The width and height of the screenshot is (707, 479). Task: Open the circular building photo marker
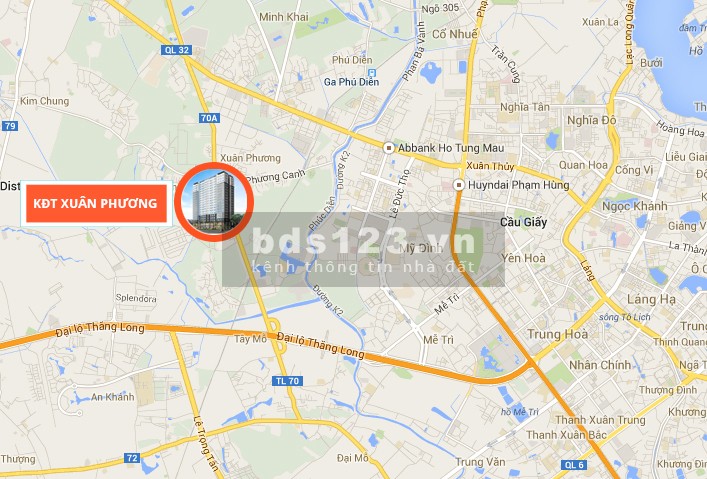coord(214,202)
